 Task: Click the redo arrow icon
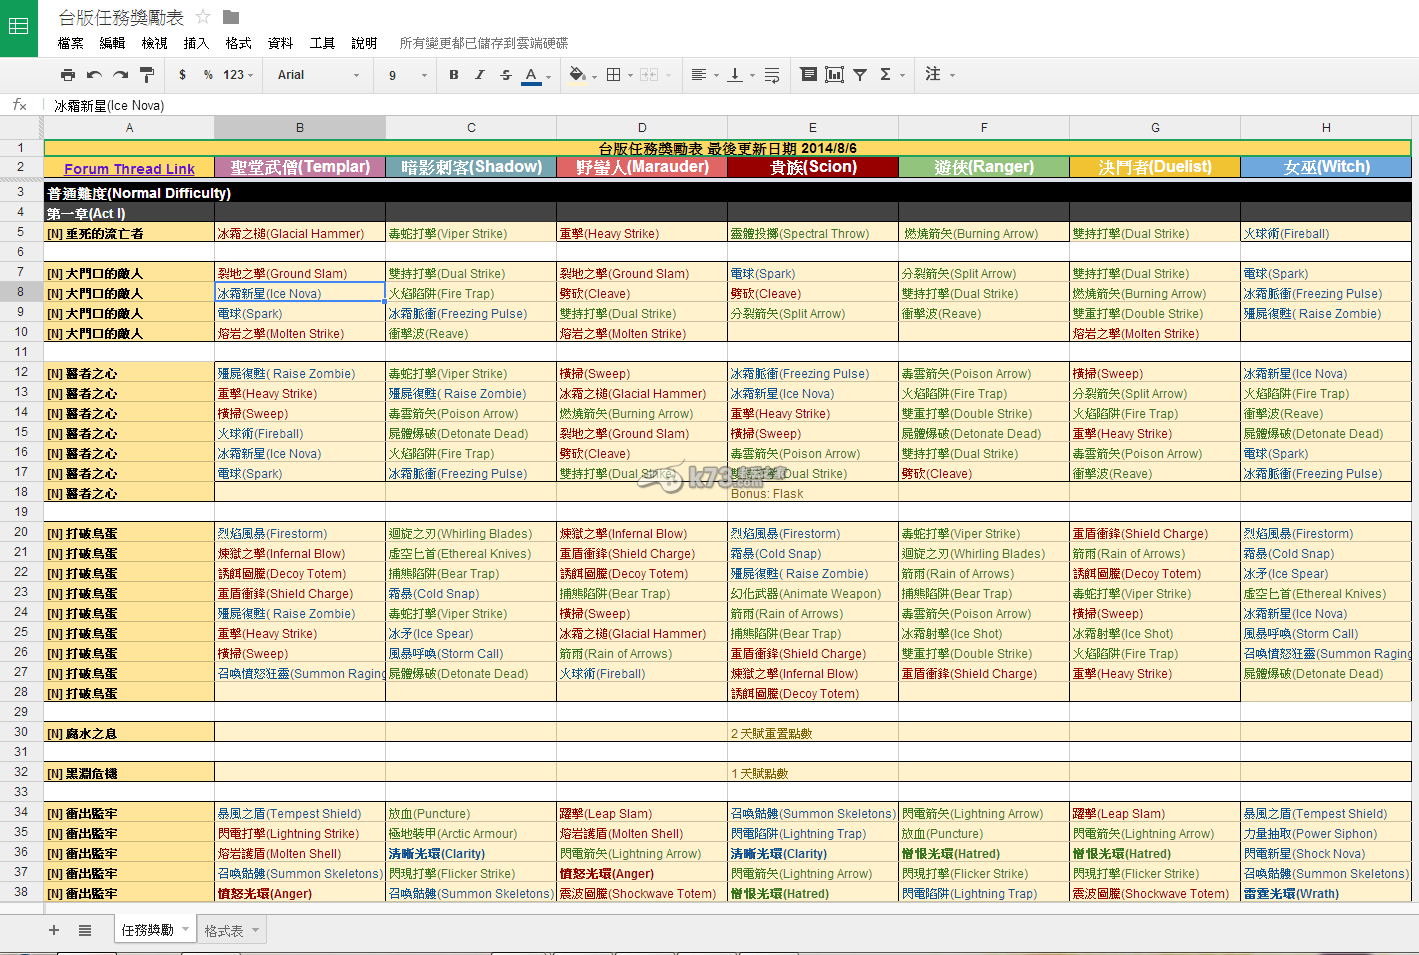[120, 75]
